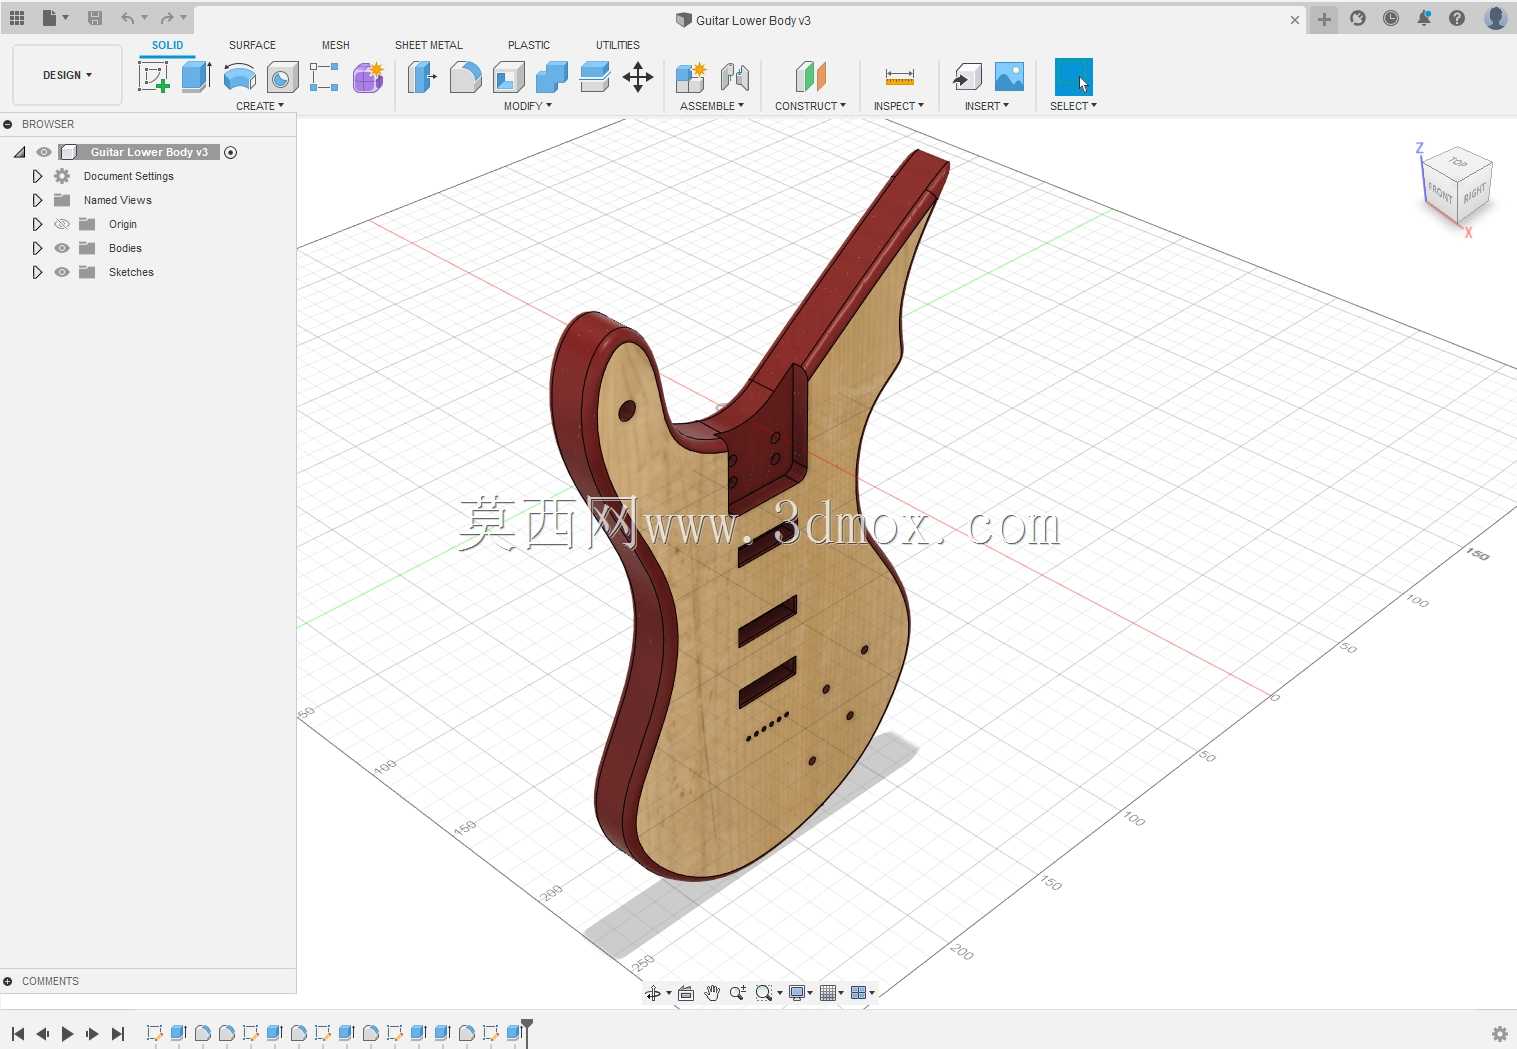Viewport: 1517px width, 1049px height.
Task: Open Display Settings monitor dropdown
Action: click(800, 993)
